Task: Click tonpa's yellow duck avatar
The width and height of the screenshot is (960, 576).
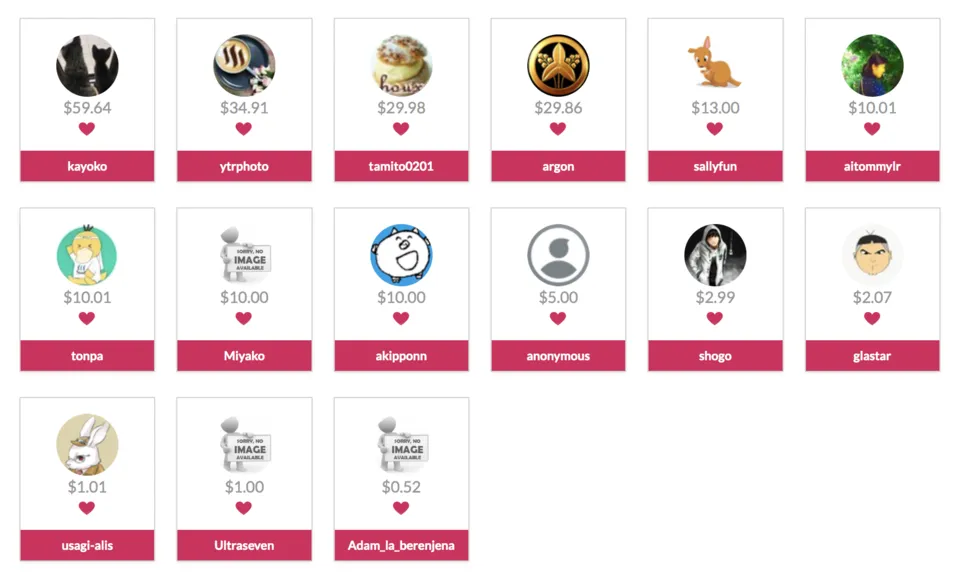Action: point(87,255)
